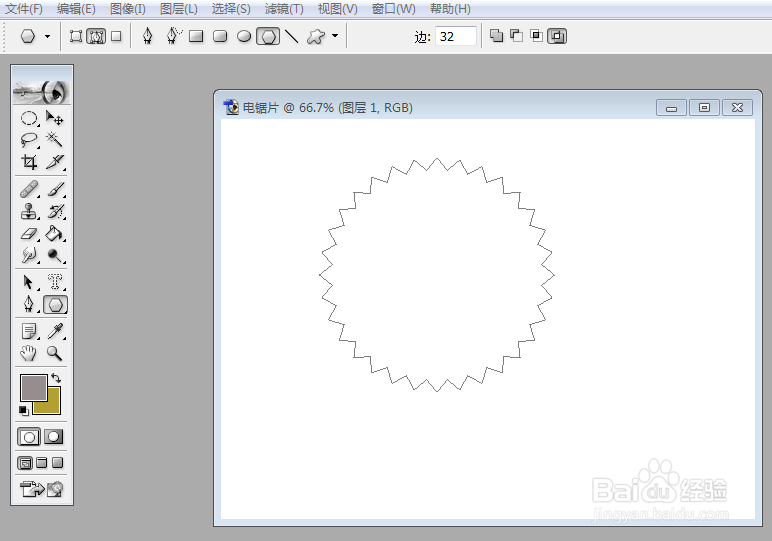Select the Elliptical Marquee tool
The width and height of the screenshot is (772, 541).
(29, 118)
